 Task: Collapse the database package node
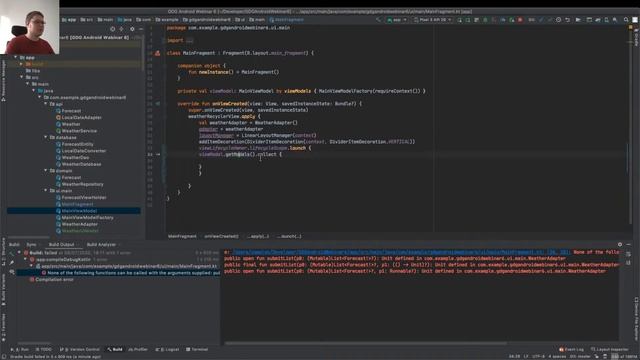pos(45,137)
